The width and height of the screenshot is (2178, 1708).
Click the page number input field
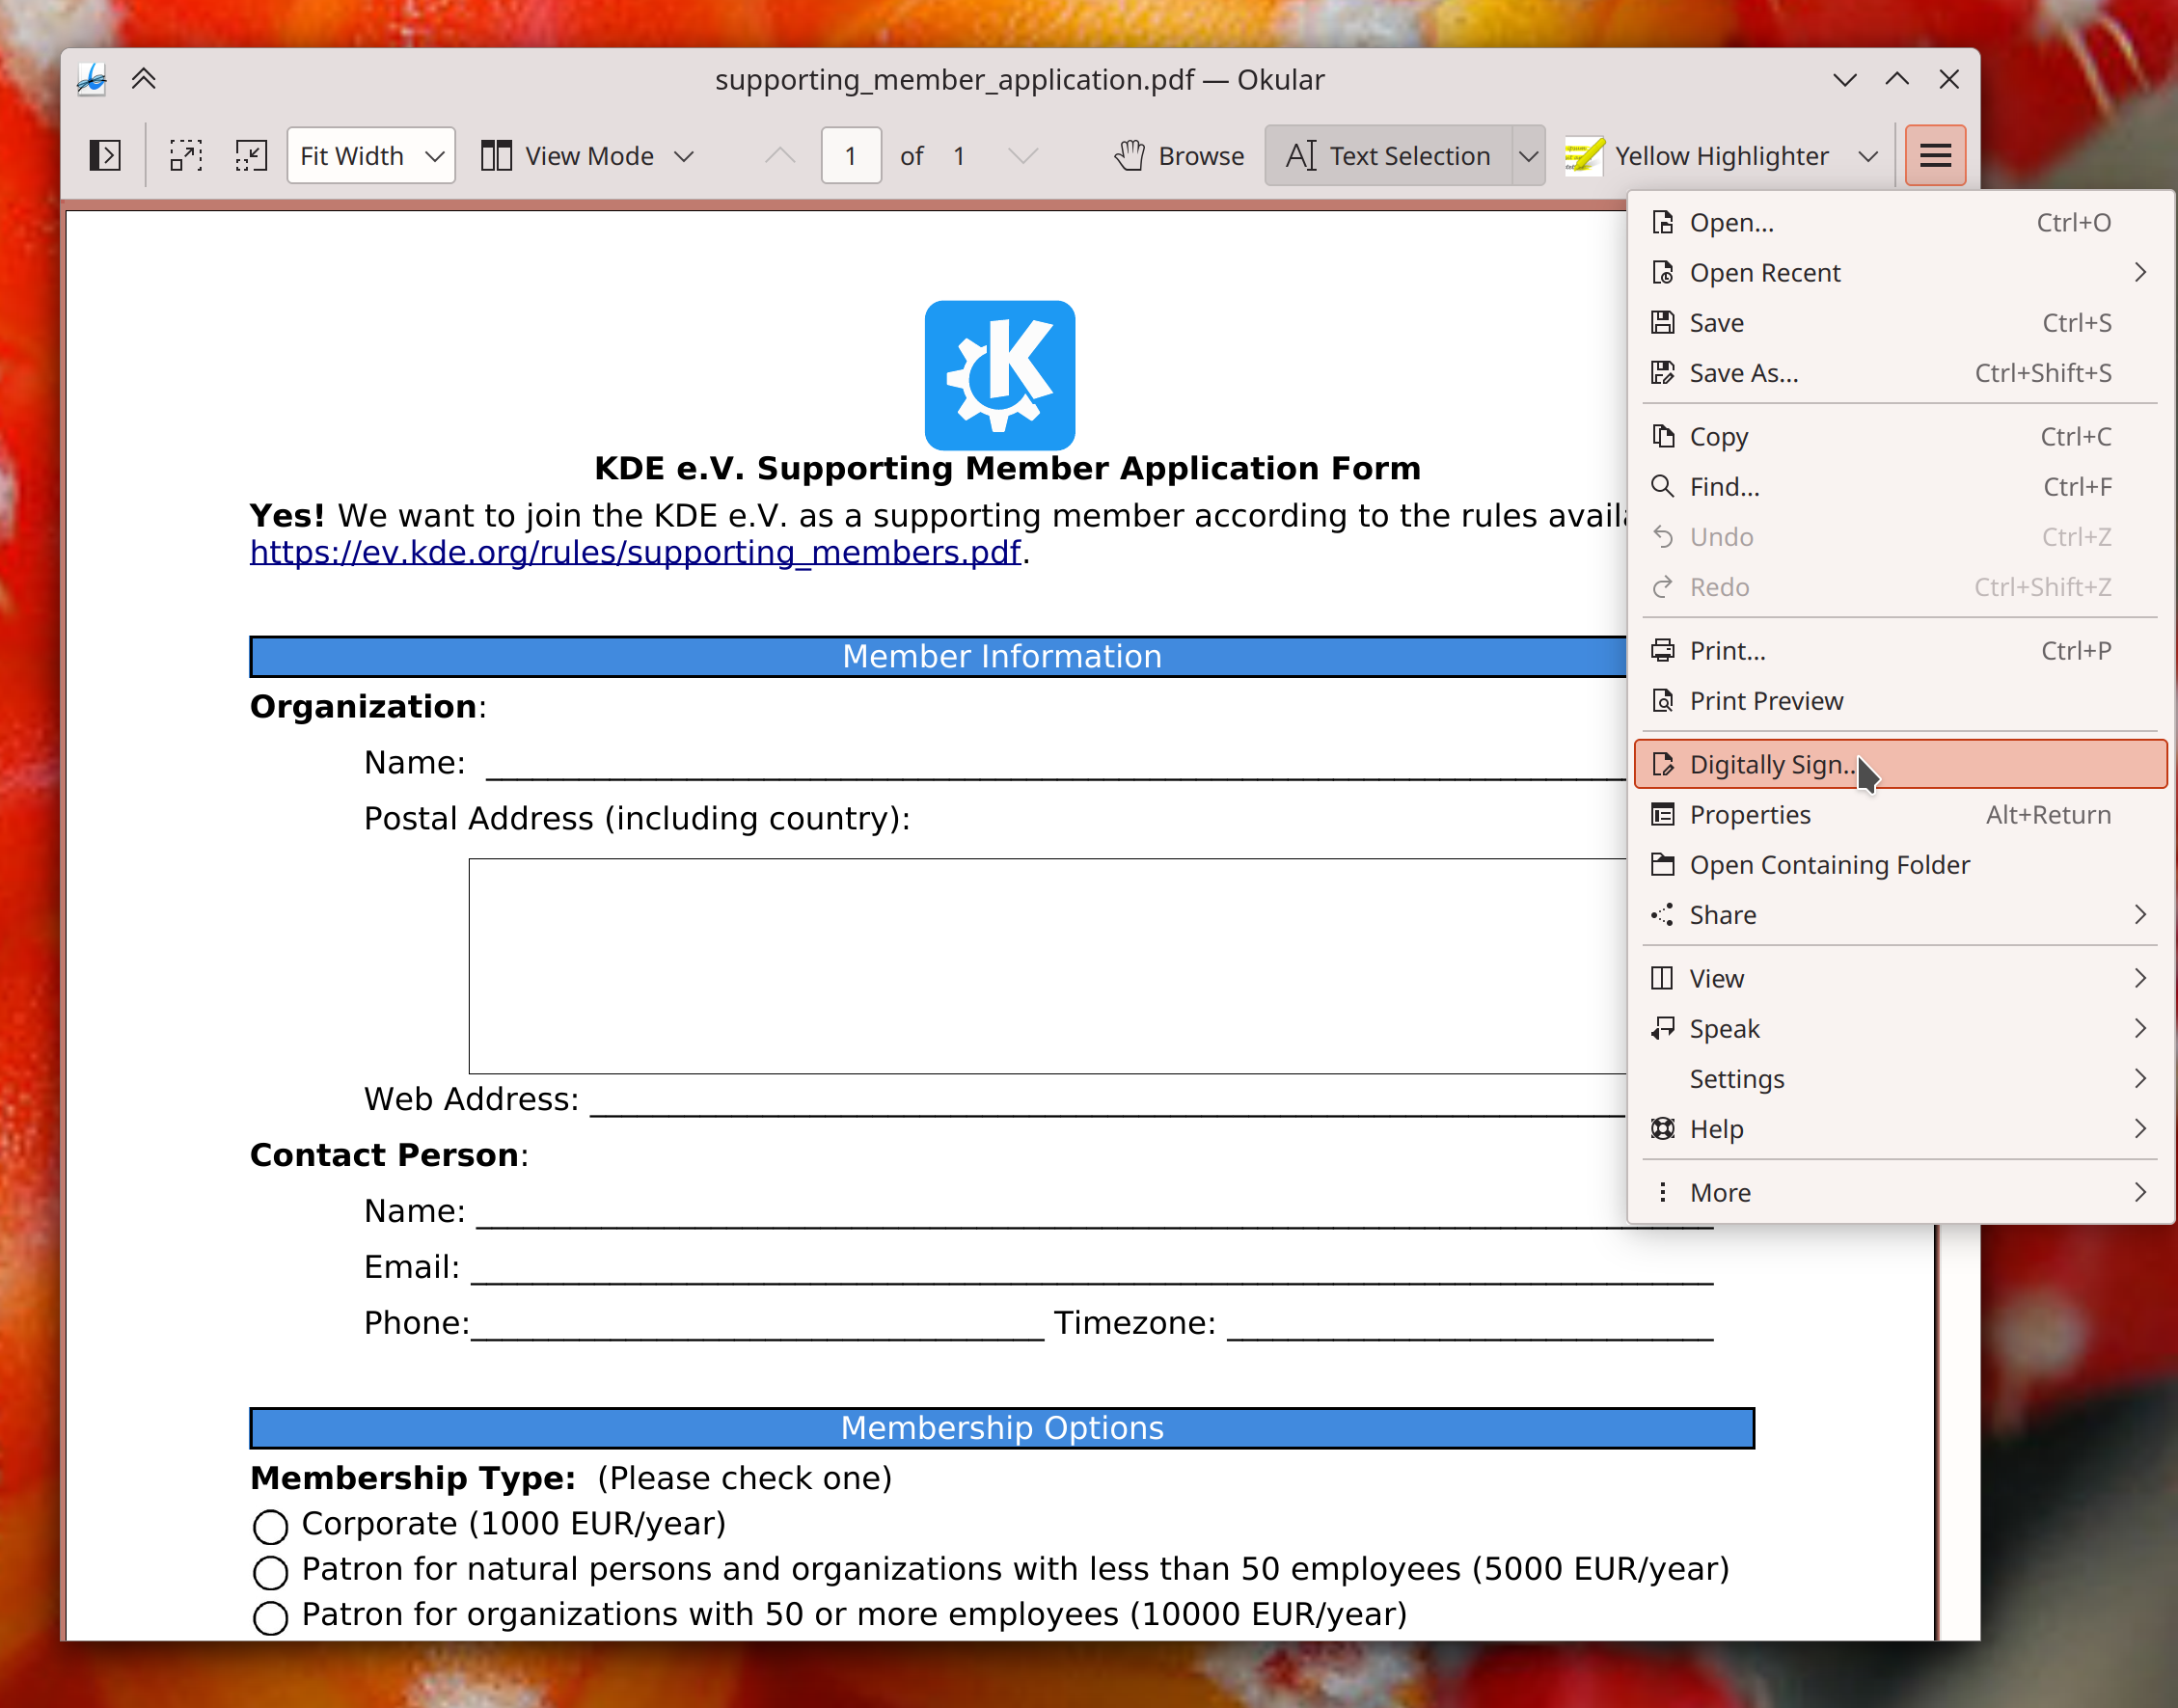(x=849, y=155)
